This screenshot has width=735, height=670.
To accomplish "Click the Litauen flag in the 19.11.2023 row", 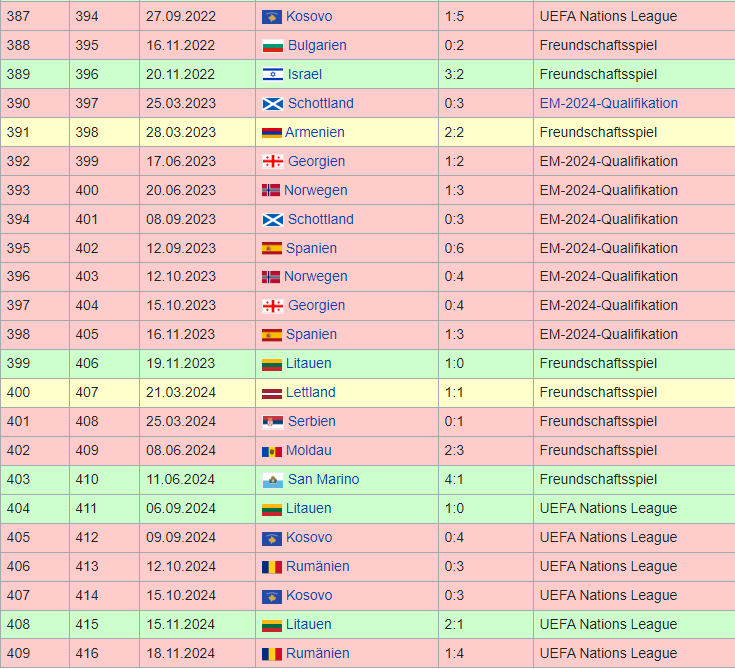I will pos(271,364).
